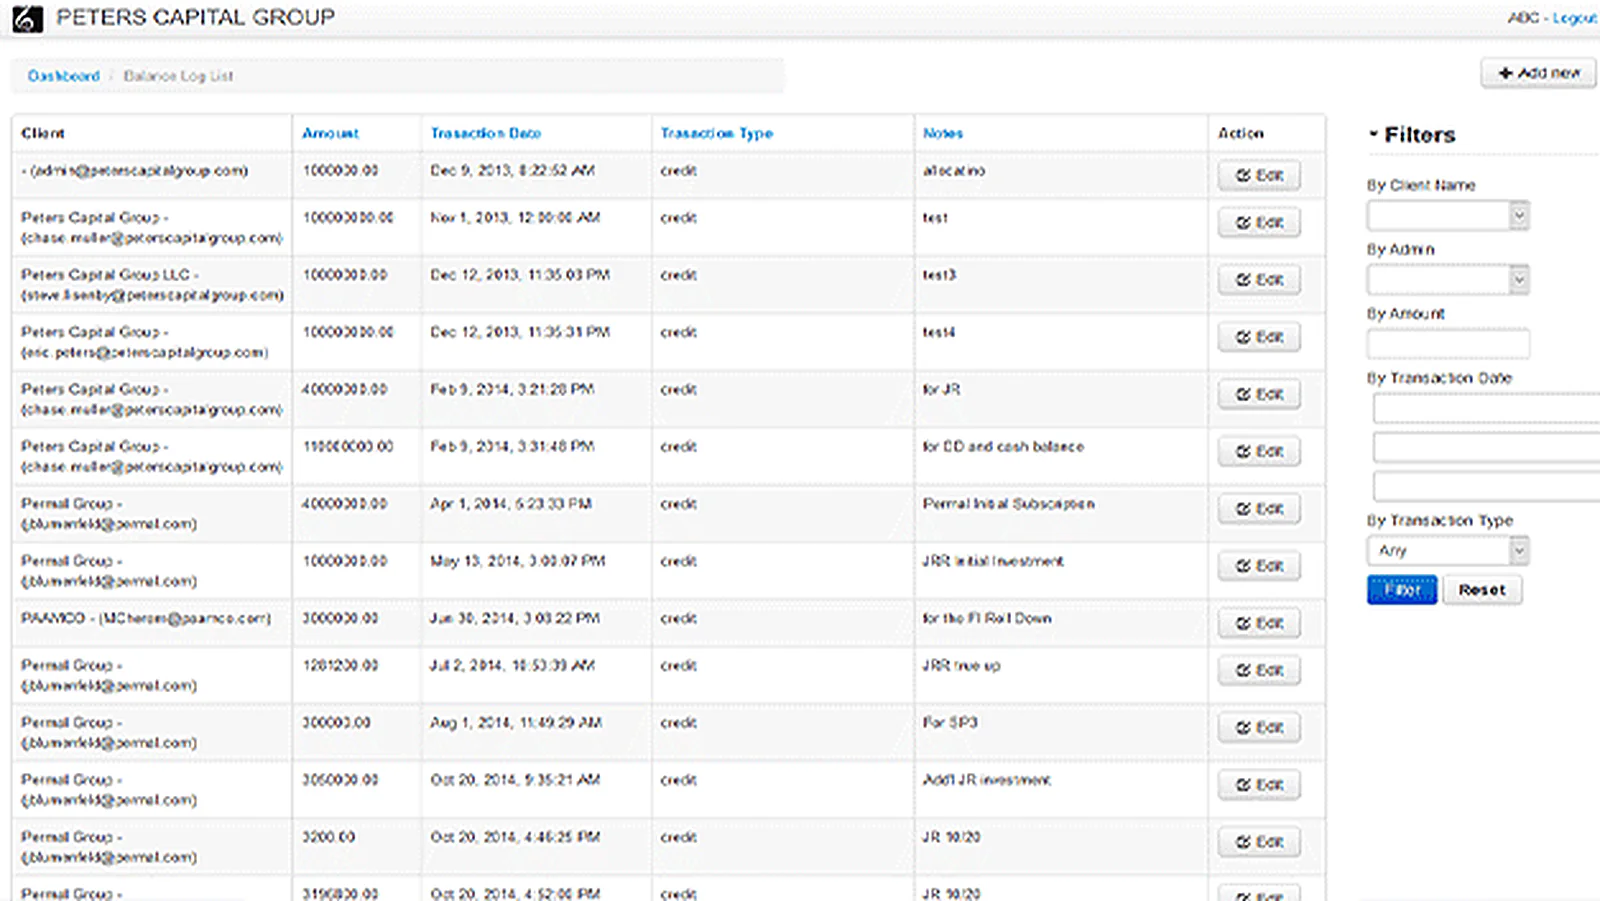Click the date 'Jul 2, 2014, 10:53:39 AM'
Viewport: 1600px width, 901px height.
[513, 665]
